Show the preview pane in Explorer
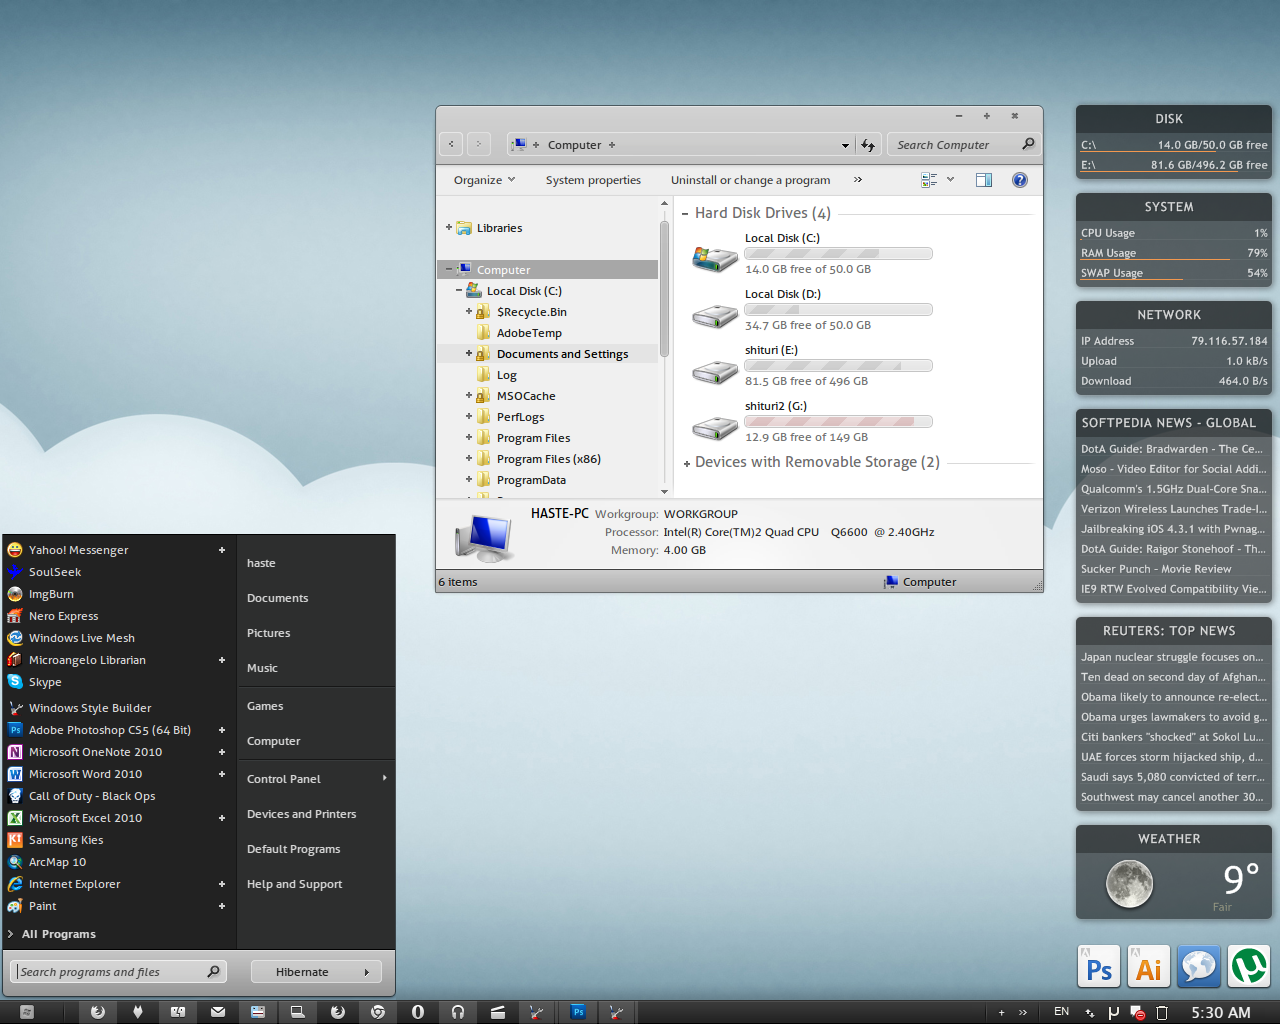 click(984, 180)
